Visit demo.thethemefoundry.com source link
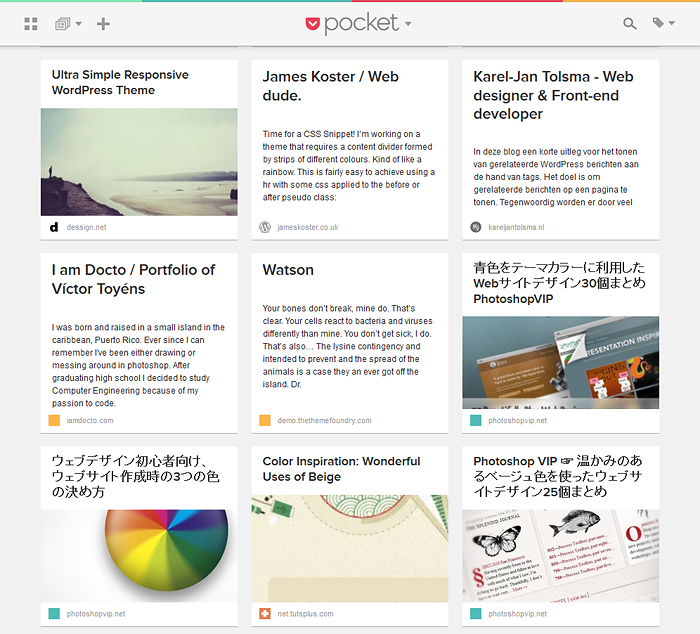Image resolution: width=700 pixels, height=634 pixels. click(x=324, y=421)
